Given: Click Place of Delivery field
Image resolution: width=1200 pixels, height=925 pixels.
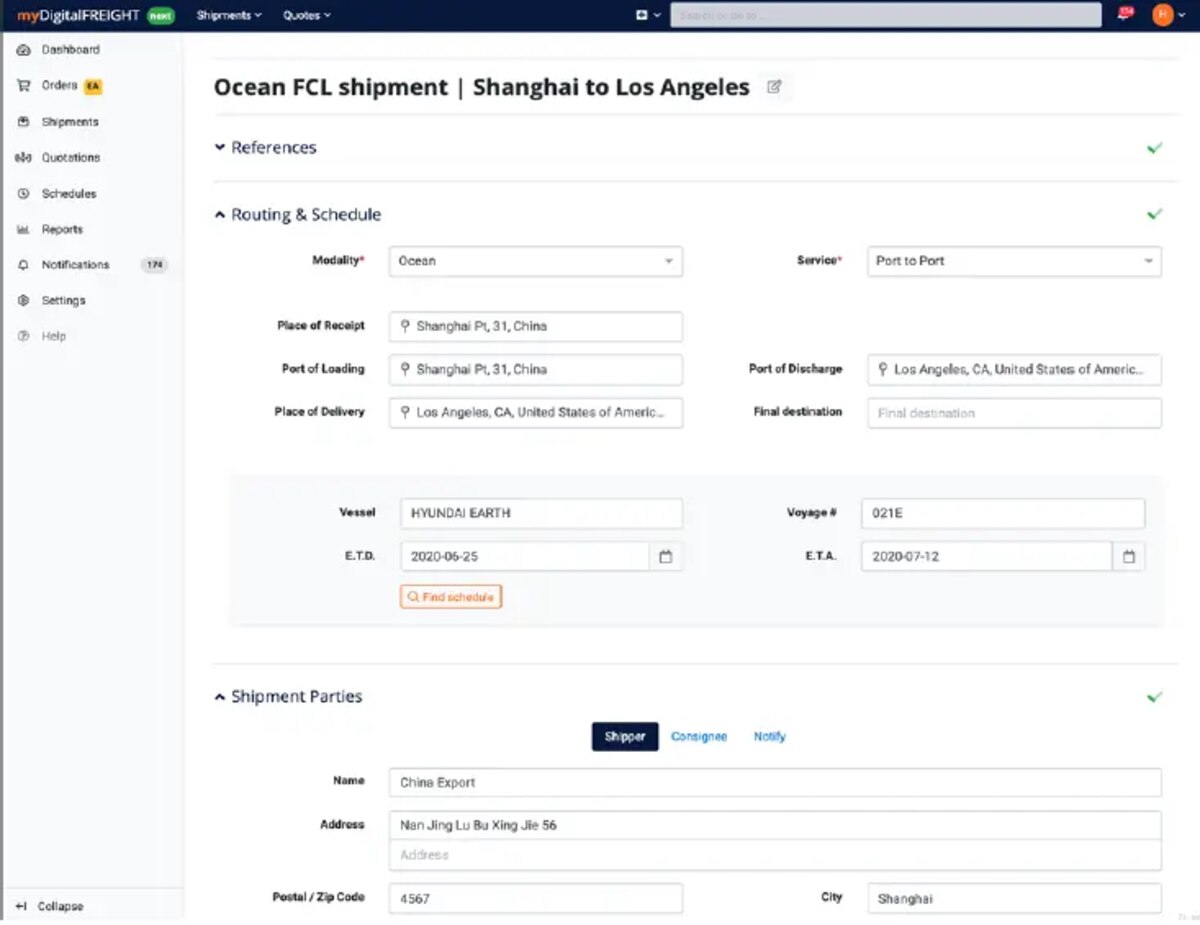Looking at the screenshot, I should click(536, 412).
